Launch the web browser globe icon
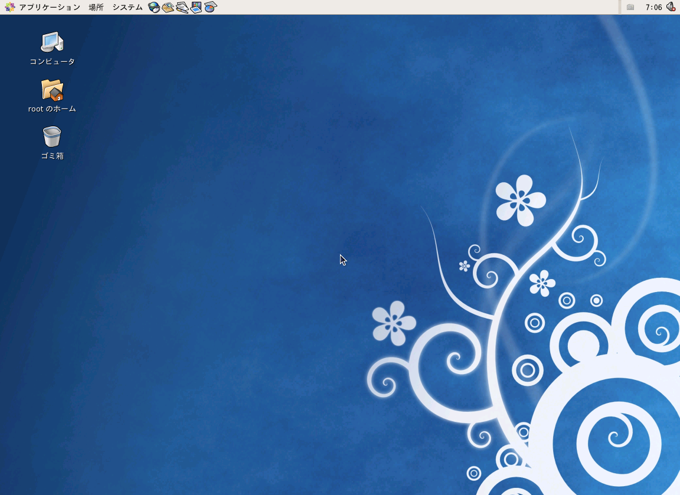This screenshot has height=495, width=680. (x=154, y=7)
